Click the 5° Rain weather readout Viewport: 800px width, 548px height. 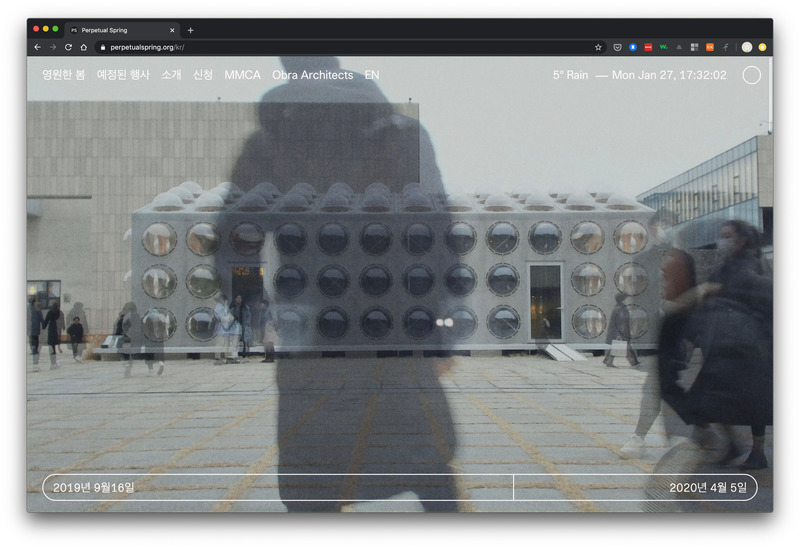pos(570,75)
